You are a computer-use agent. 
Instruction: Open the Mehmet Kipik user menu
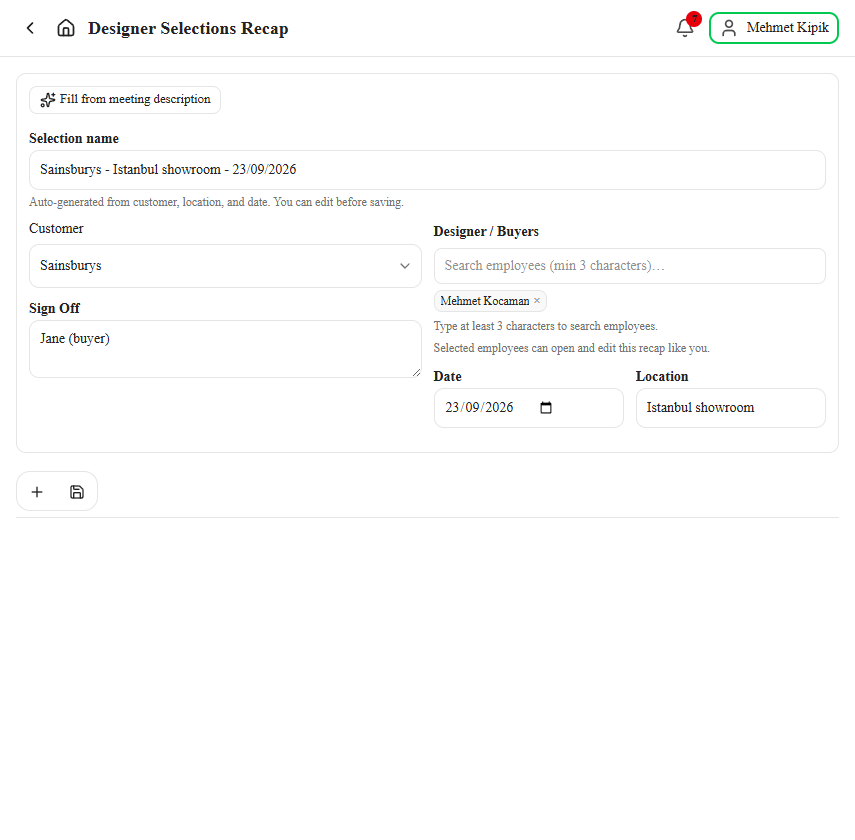[773, 28]
